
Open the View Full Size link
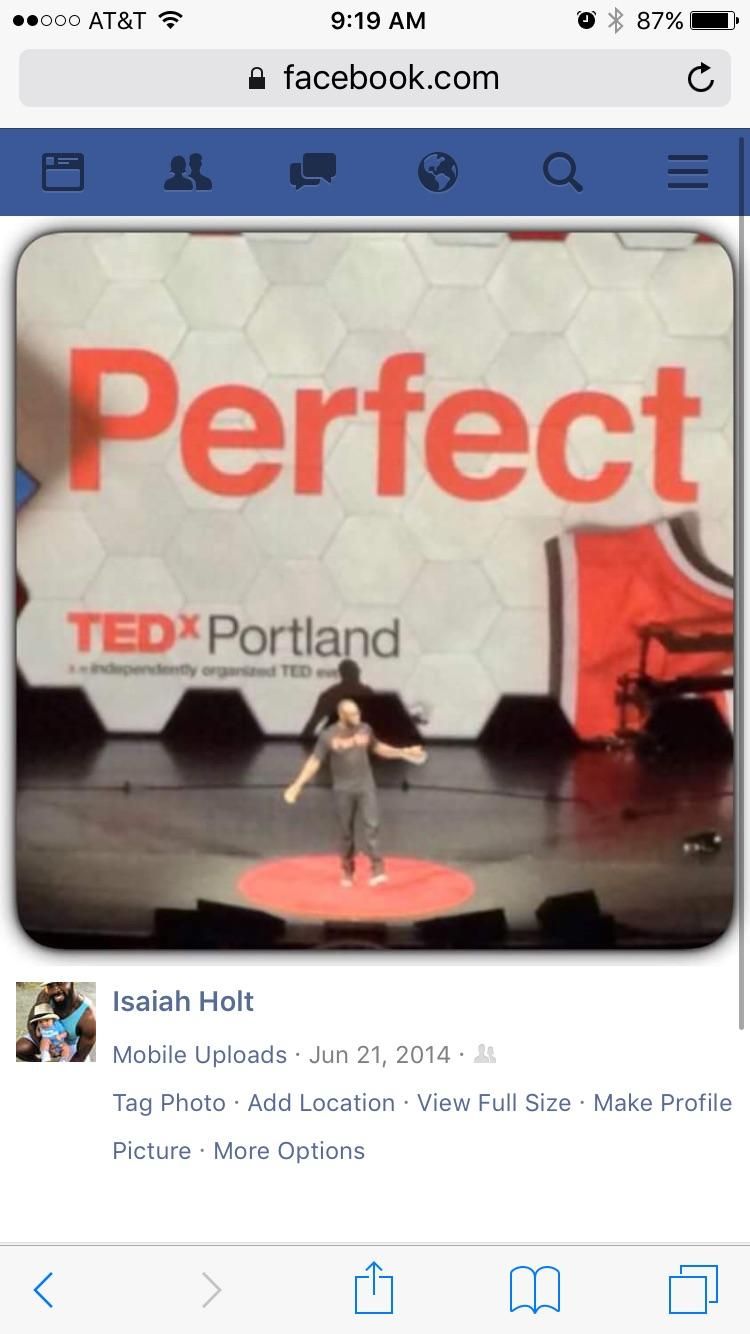494,1103
